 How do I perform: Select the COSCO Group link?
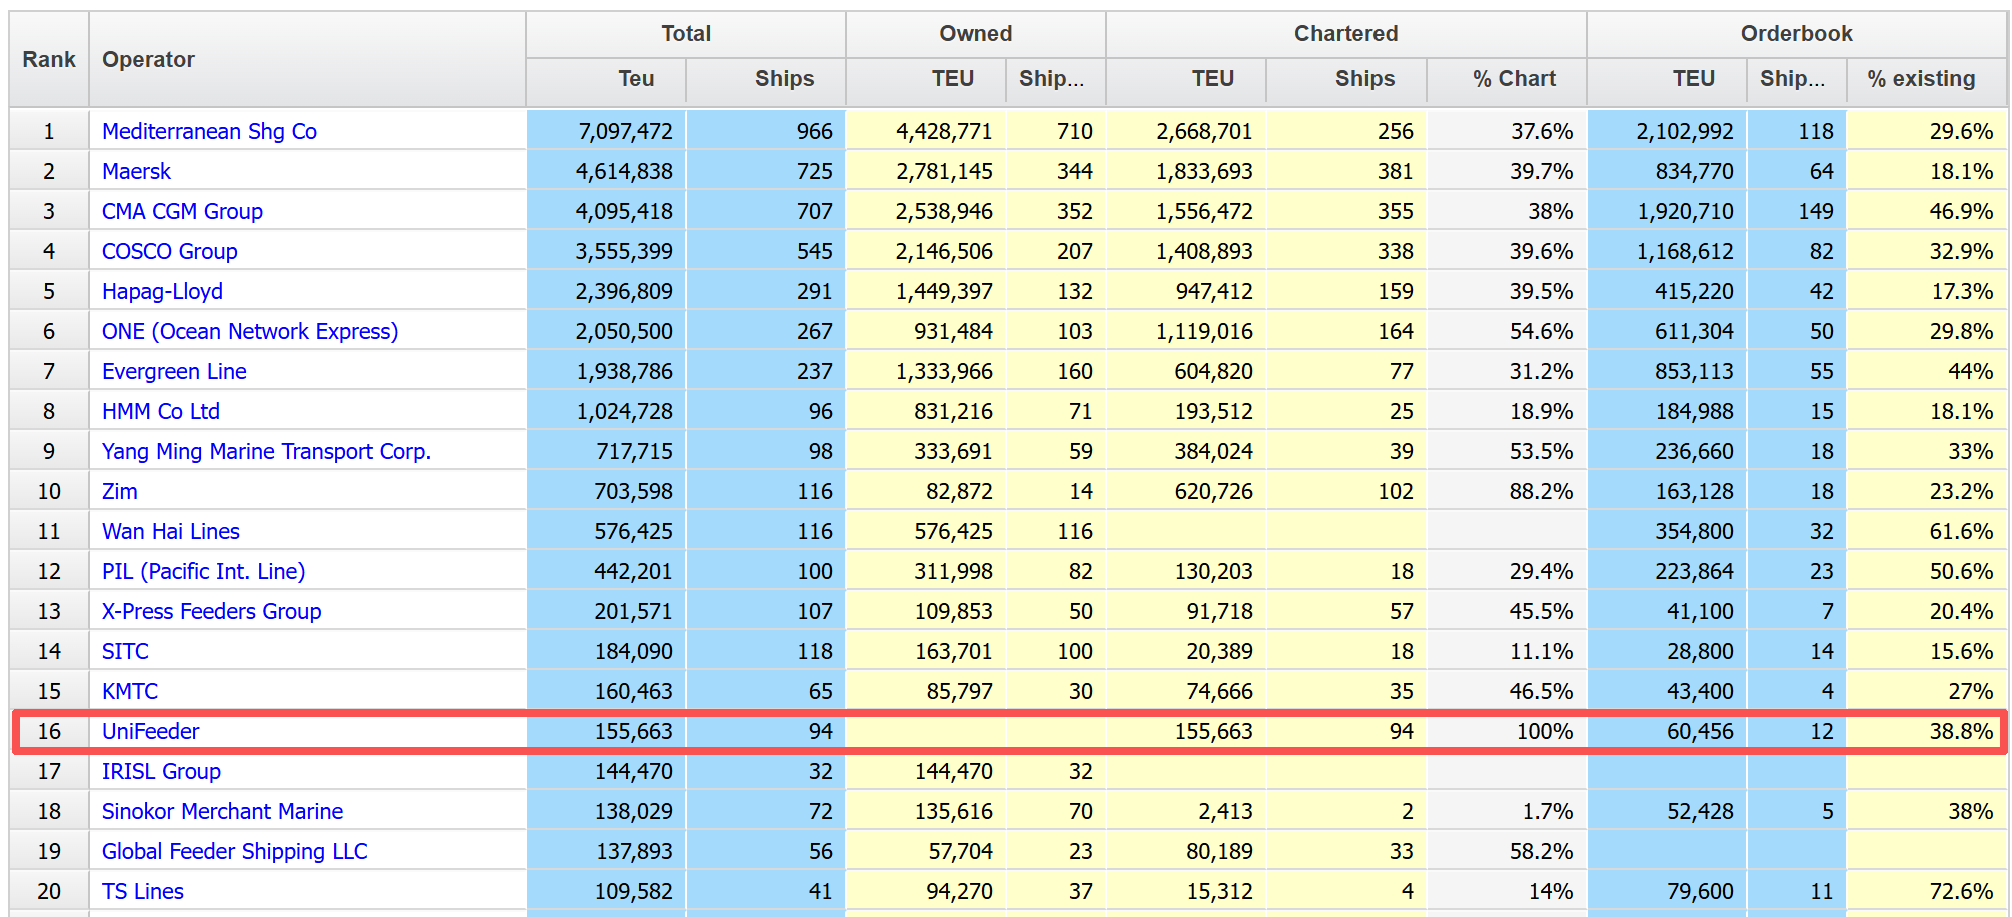point(169,251)
